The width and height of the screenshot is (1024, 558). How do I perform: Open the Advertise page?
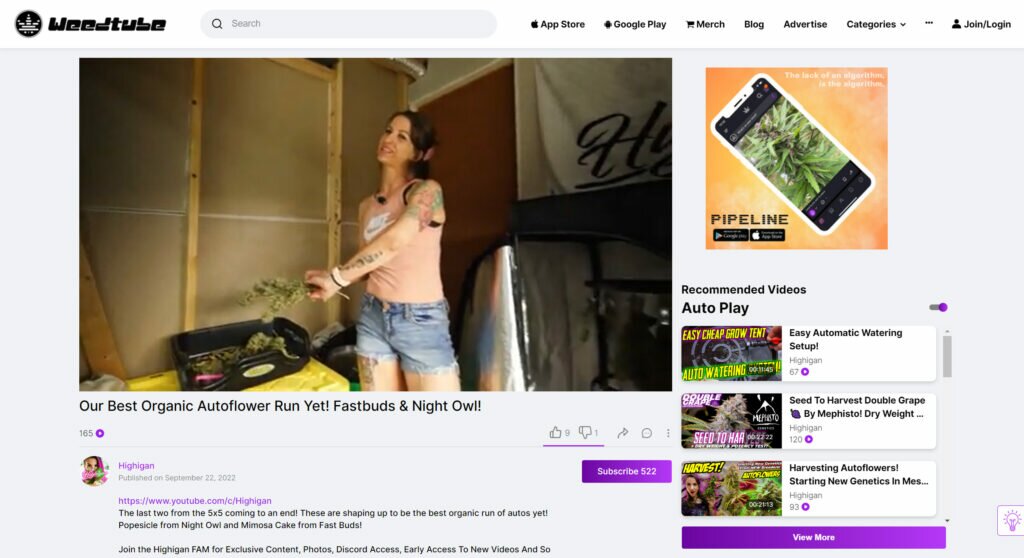[x=805, y=24]
